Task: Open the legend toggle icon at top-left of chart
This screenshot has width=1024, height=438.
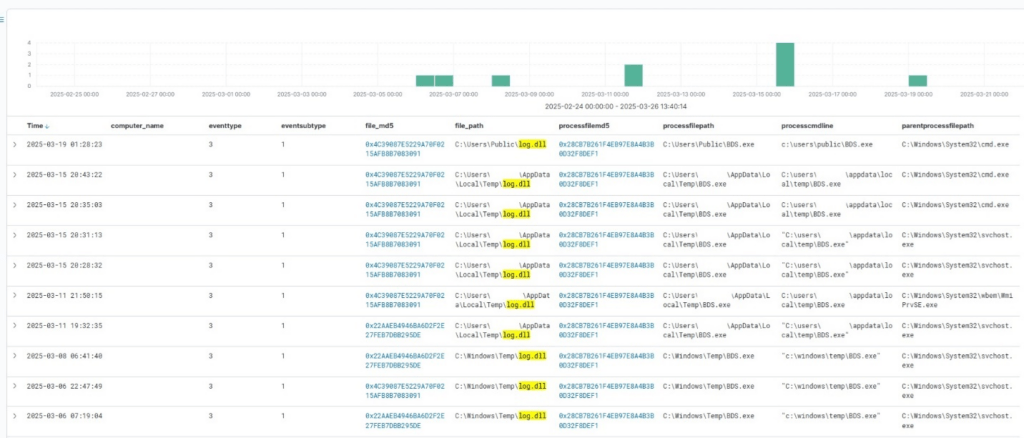Action: coord(2,20)
